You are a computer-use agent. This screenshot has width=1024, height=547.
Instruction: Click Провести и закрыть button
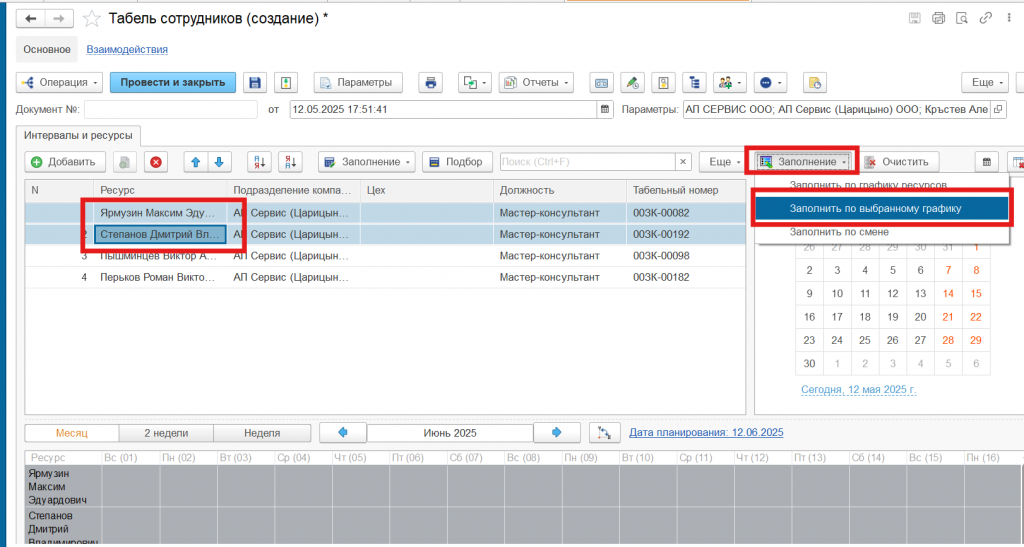click(x=173, y=83)
